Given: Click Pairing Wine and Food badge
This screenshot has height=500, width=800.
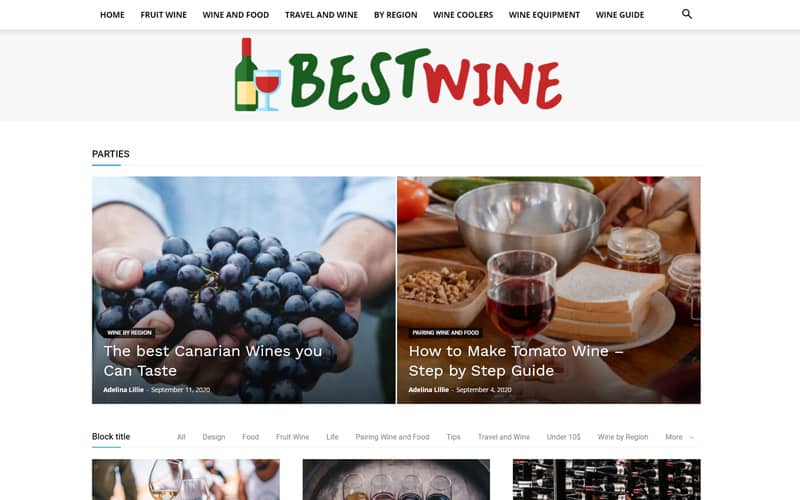Looking at the screenshot, I should tap(445, 333).
